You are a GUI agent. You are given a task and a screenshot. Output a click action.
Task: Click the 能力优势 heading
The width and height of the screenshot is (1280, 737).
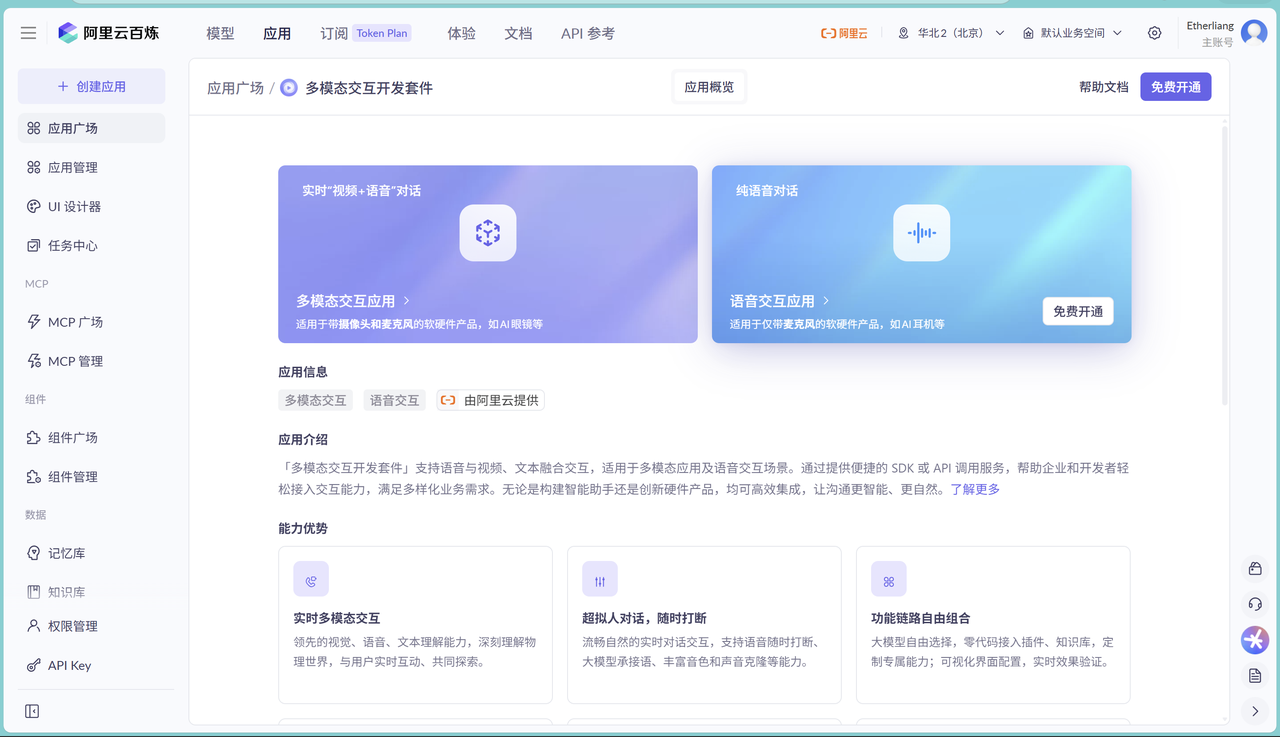[303, 528]
